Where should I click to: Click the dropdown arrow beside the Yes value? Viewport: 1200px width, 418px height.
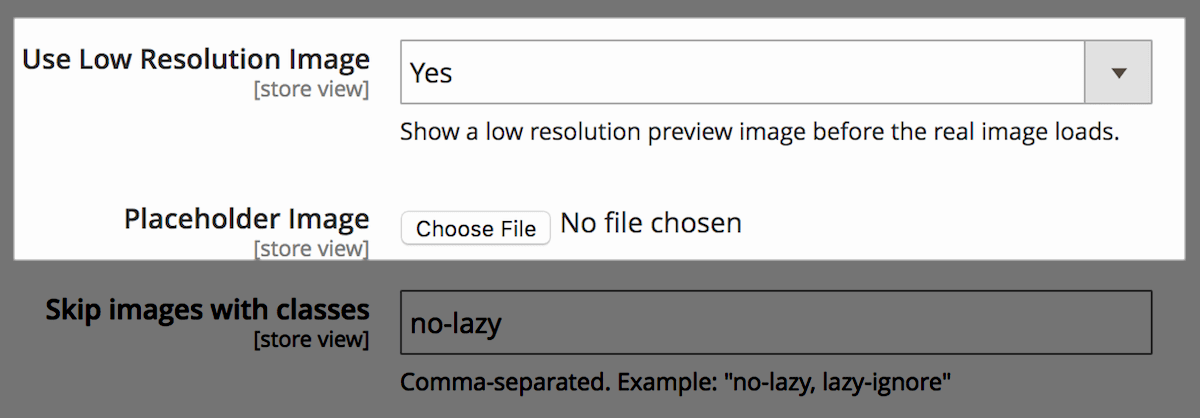[x=1119, y=72]
